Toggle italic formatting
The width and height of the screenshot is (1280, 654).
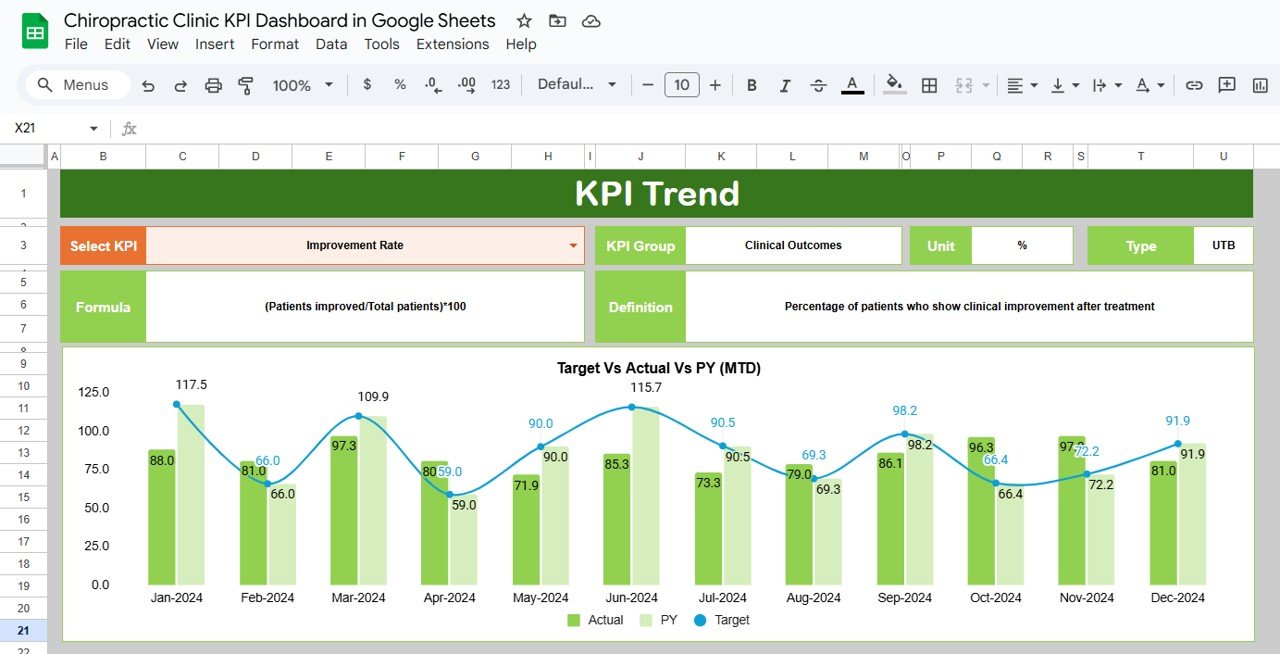tap(785, 86)
